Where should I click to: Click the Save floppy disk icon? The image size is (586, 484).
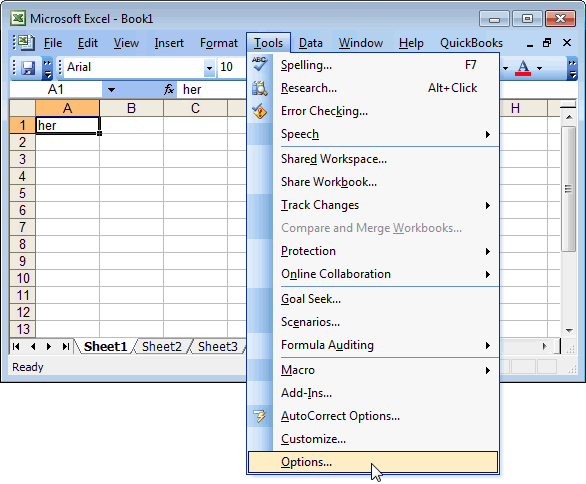[28, 68]
